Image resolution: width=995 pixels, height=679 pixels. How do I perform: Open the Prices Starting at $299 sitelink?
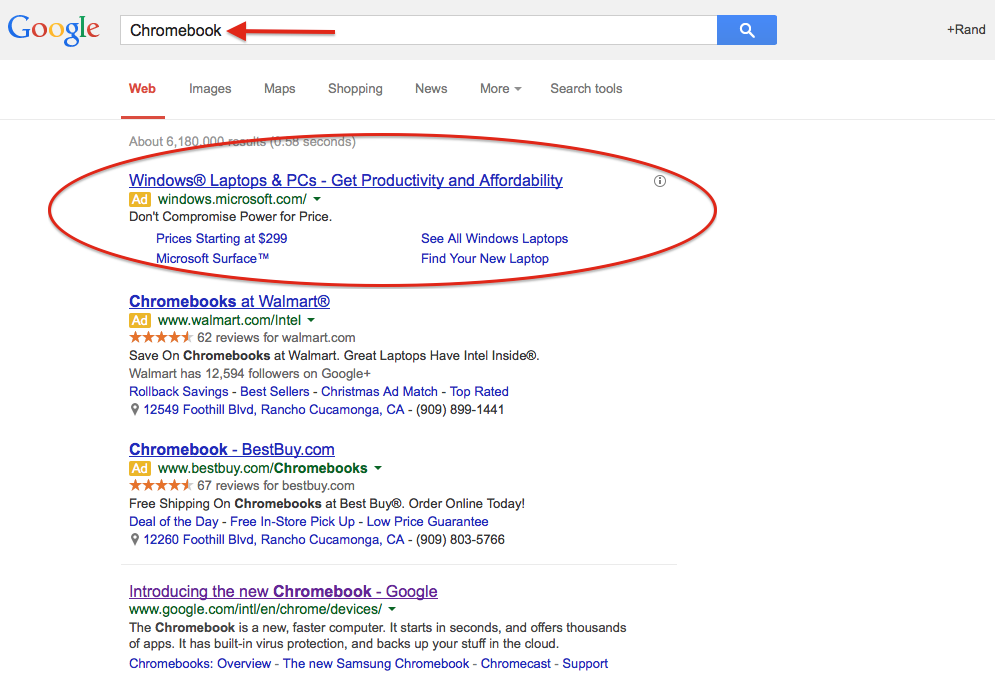221,239
